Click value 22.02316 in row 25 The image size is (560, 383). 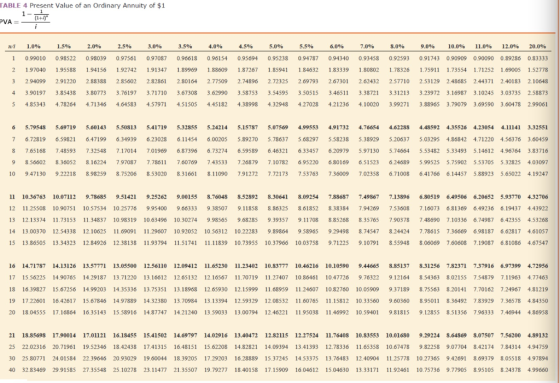(x=34, y=347)
